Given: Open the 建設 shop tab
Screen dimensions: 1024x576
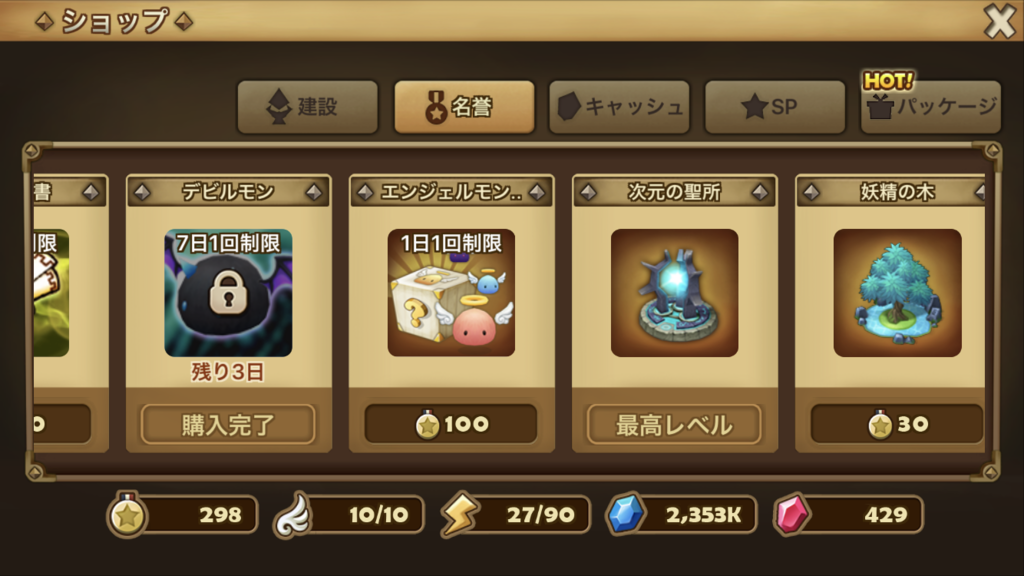Looking at the screenshot, I should (x=308, y=107).
